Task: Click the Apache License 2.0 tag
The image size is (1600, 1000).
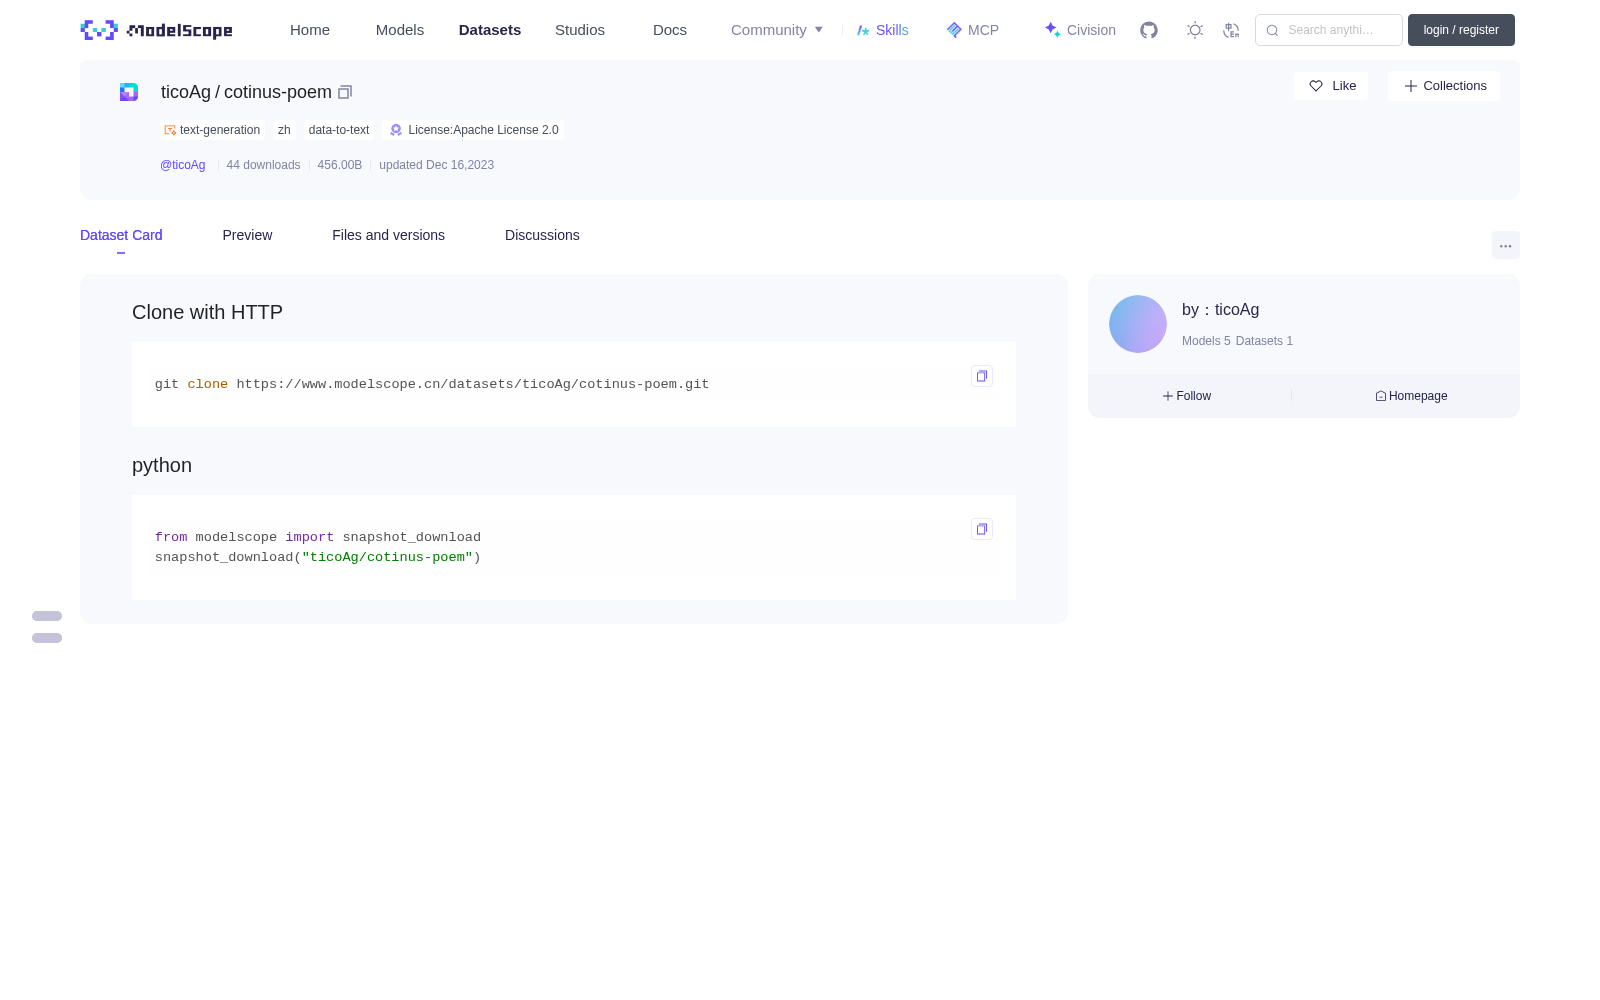Action: (474, 130)
